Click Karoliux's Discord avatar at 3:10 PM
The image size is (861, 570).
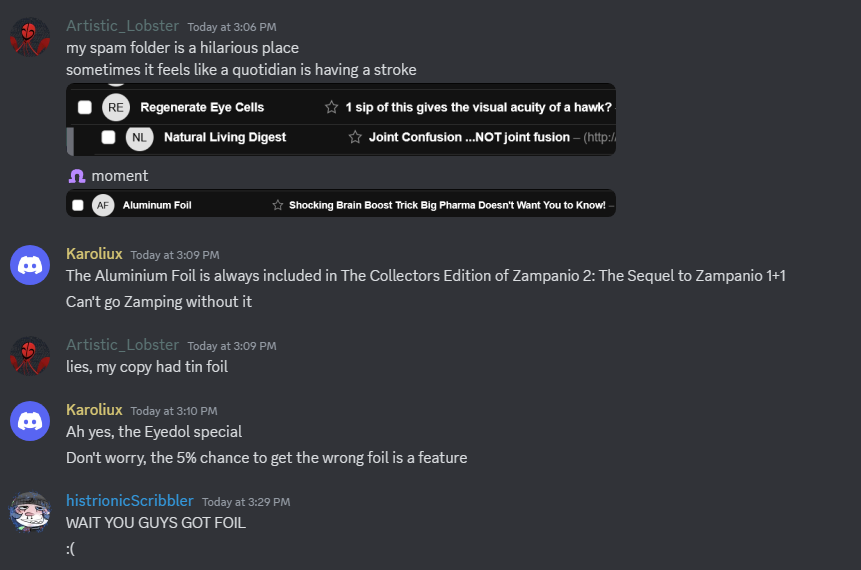tap(30, 421)
